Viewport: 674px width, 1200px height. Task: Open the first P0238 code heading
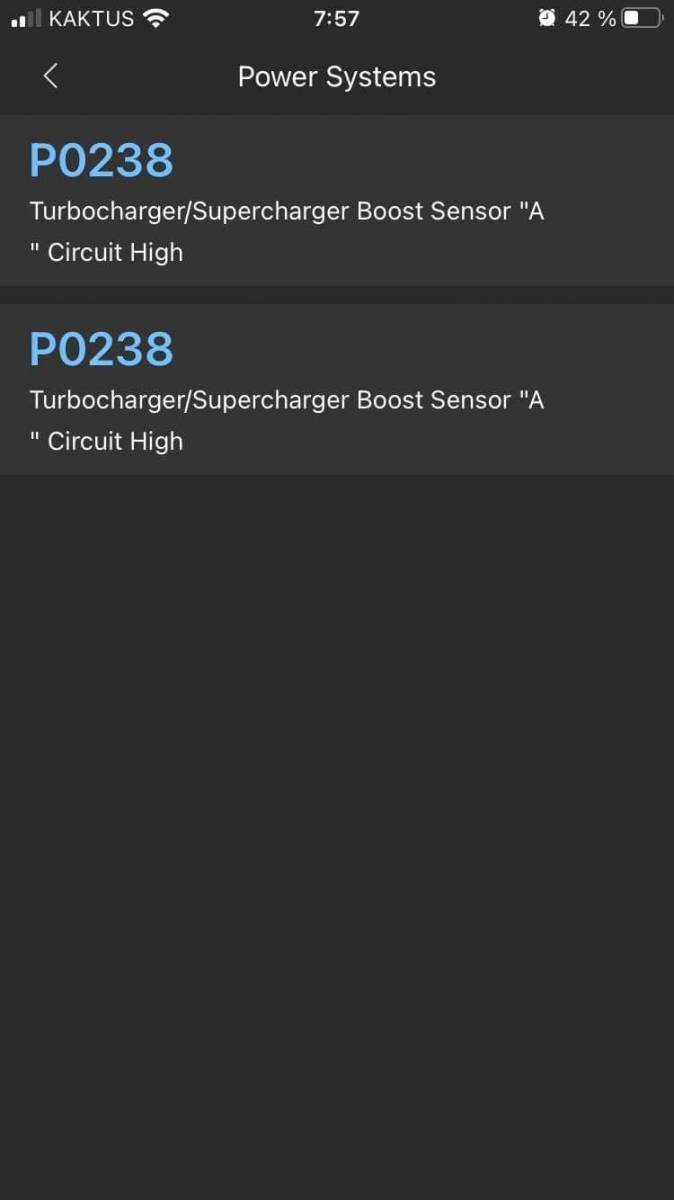pos(101,160)
